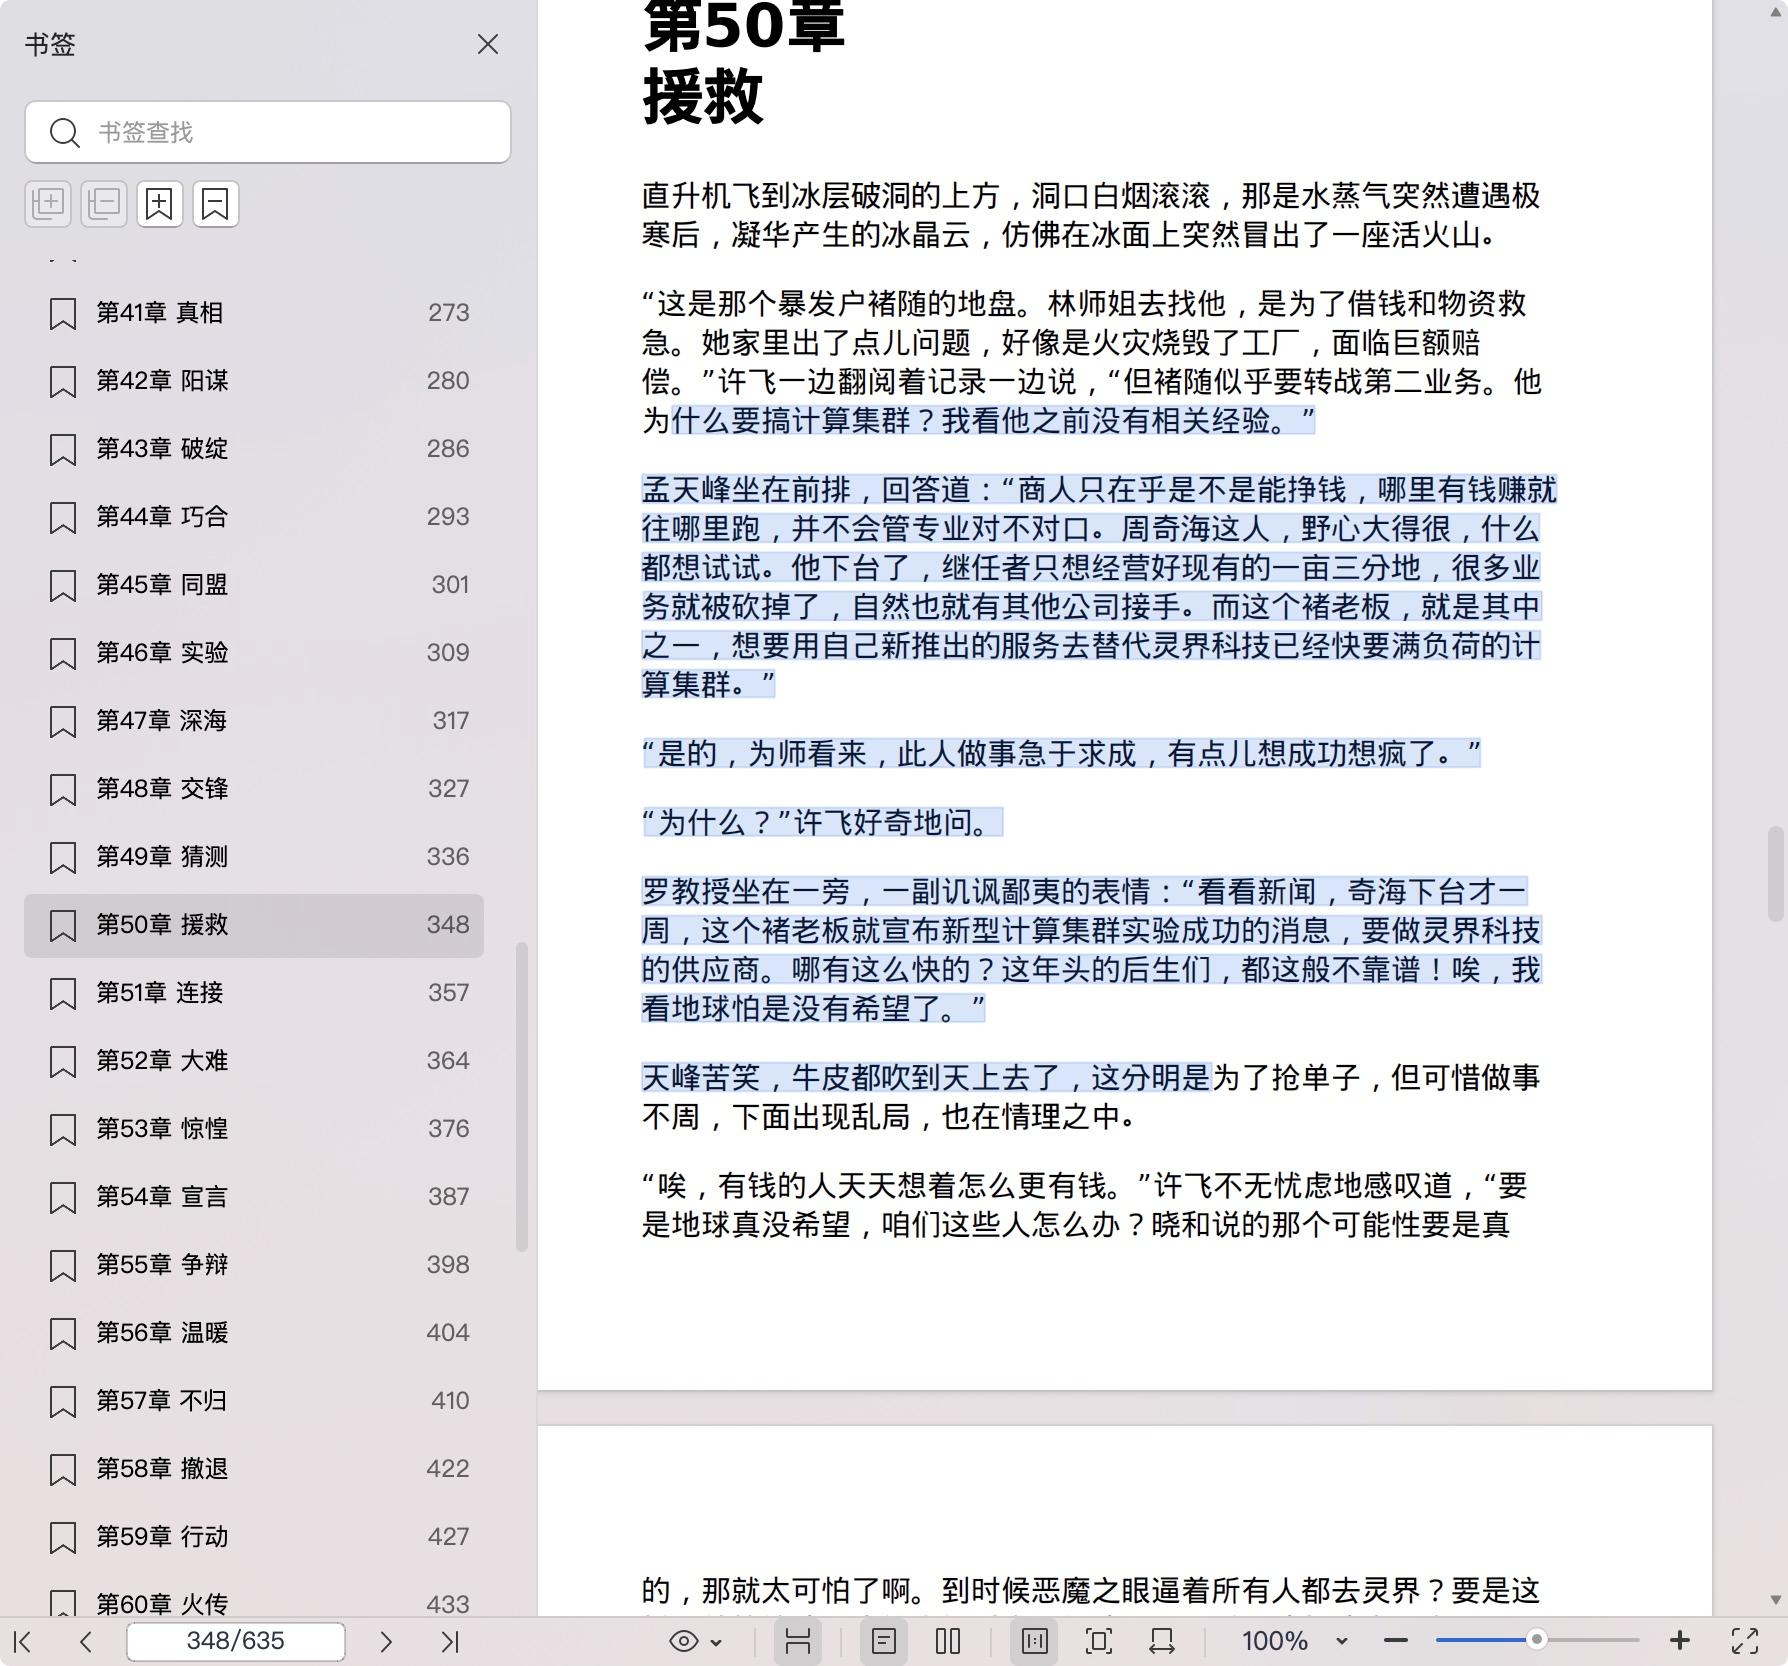Click paragraph starting 直升机飞到冰层破洞
The image size is (1788, 1666).
point(1091,215)
